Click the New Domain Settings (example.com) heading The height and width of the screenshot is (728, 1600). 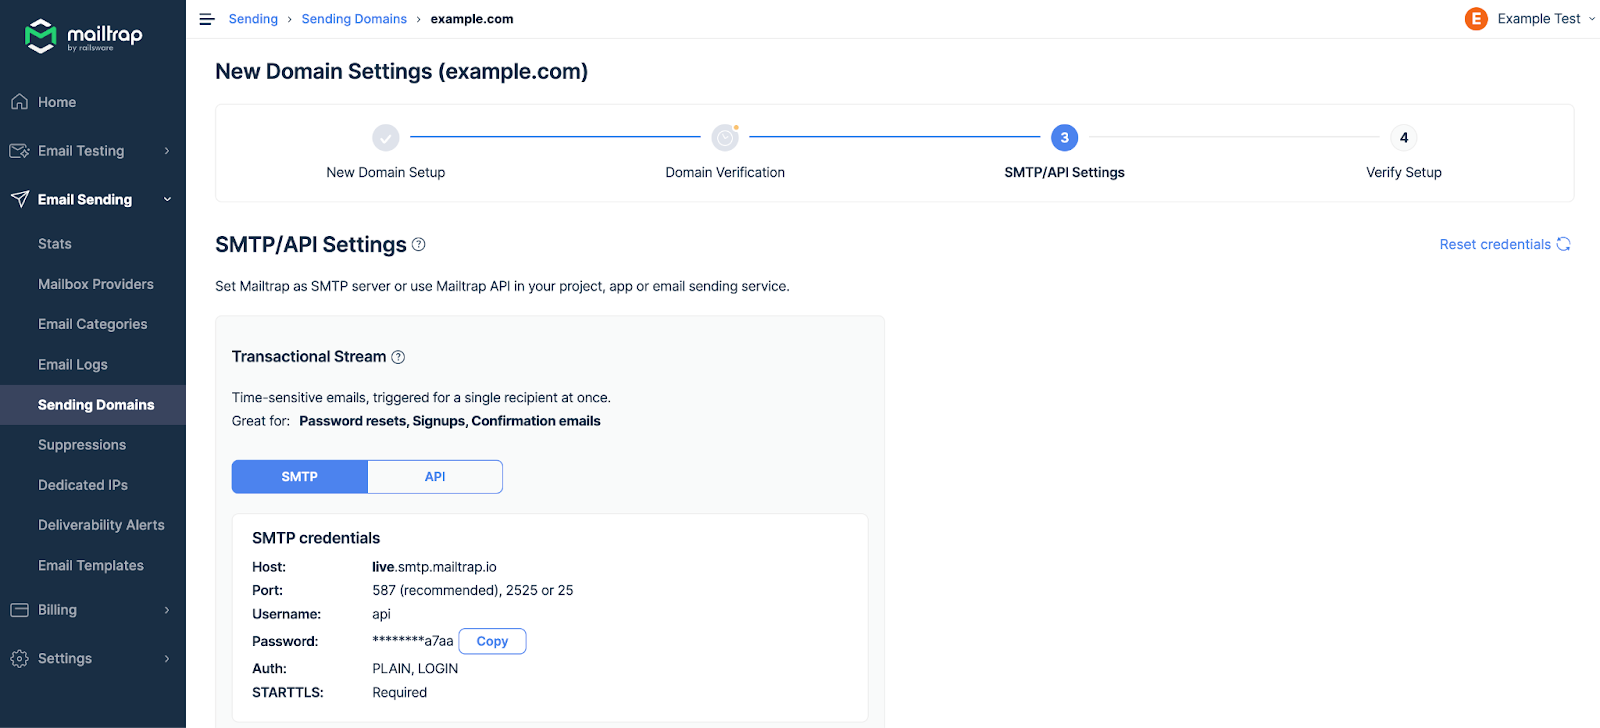[x=401, y=71]
